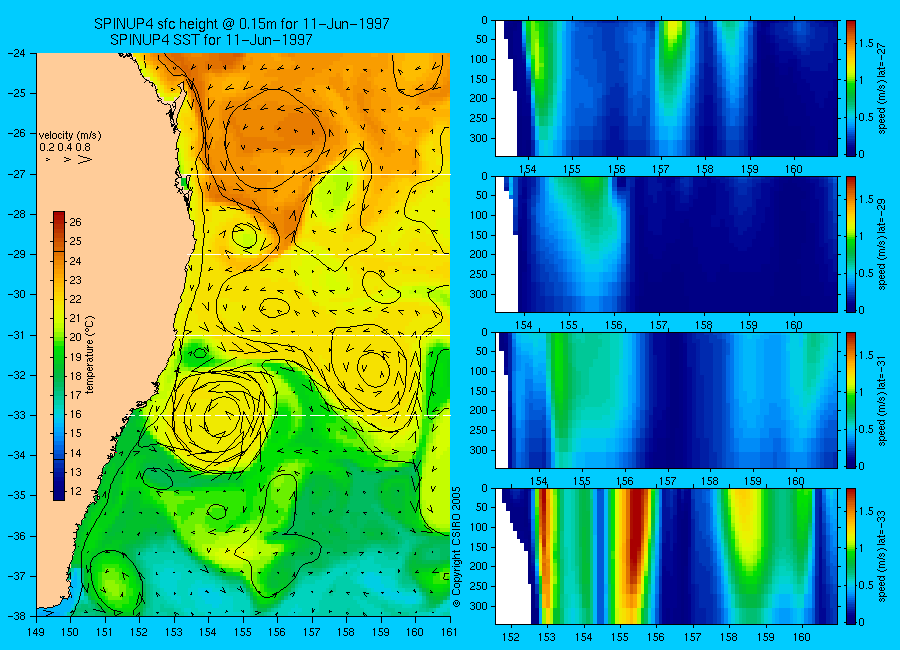Click the "Copyright CSIRO 2005" vertical text
Viewport: 900px width, 650px height.
coord(456,547)
